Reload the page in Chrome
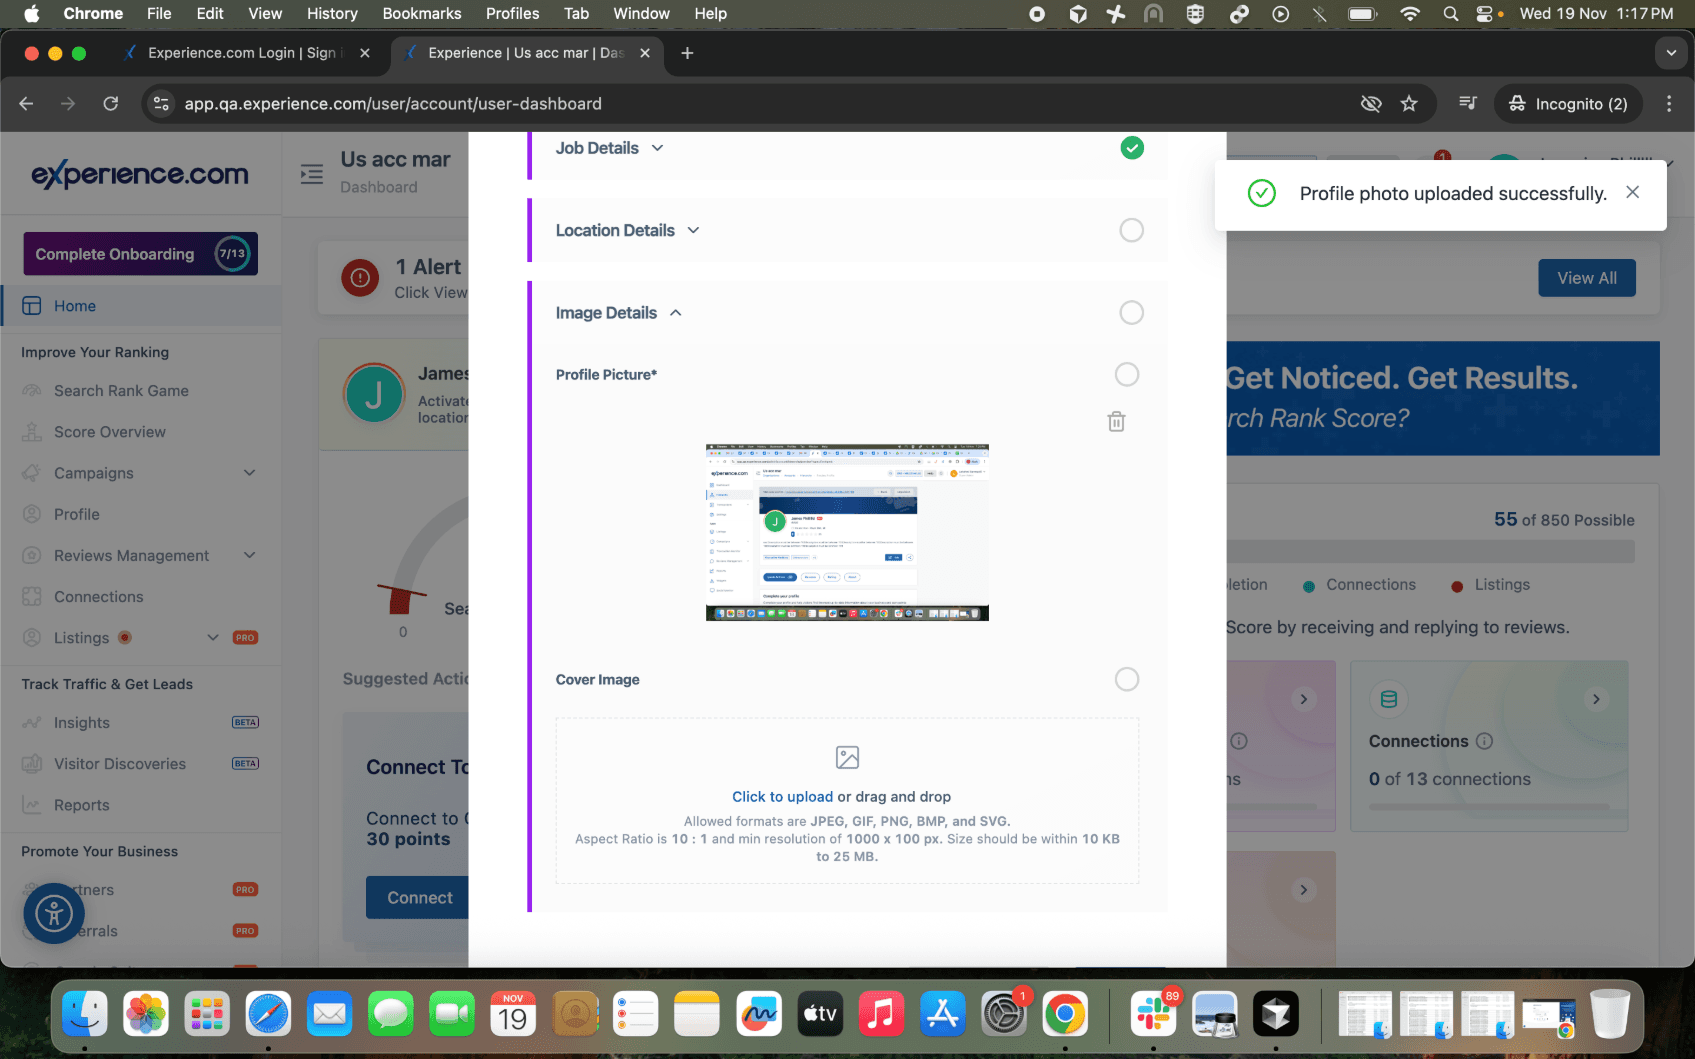The image size is (1695, 1059). click(x=111, y=104)
